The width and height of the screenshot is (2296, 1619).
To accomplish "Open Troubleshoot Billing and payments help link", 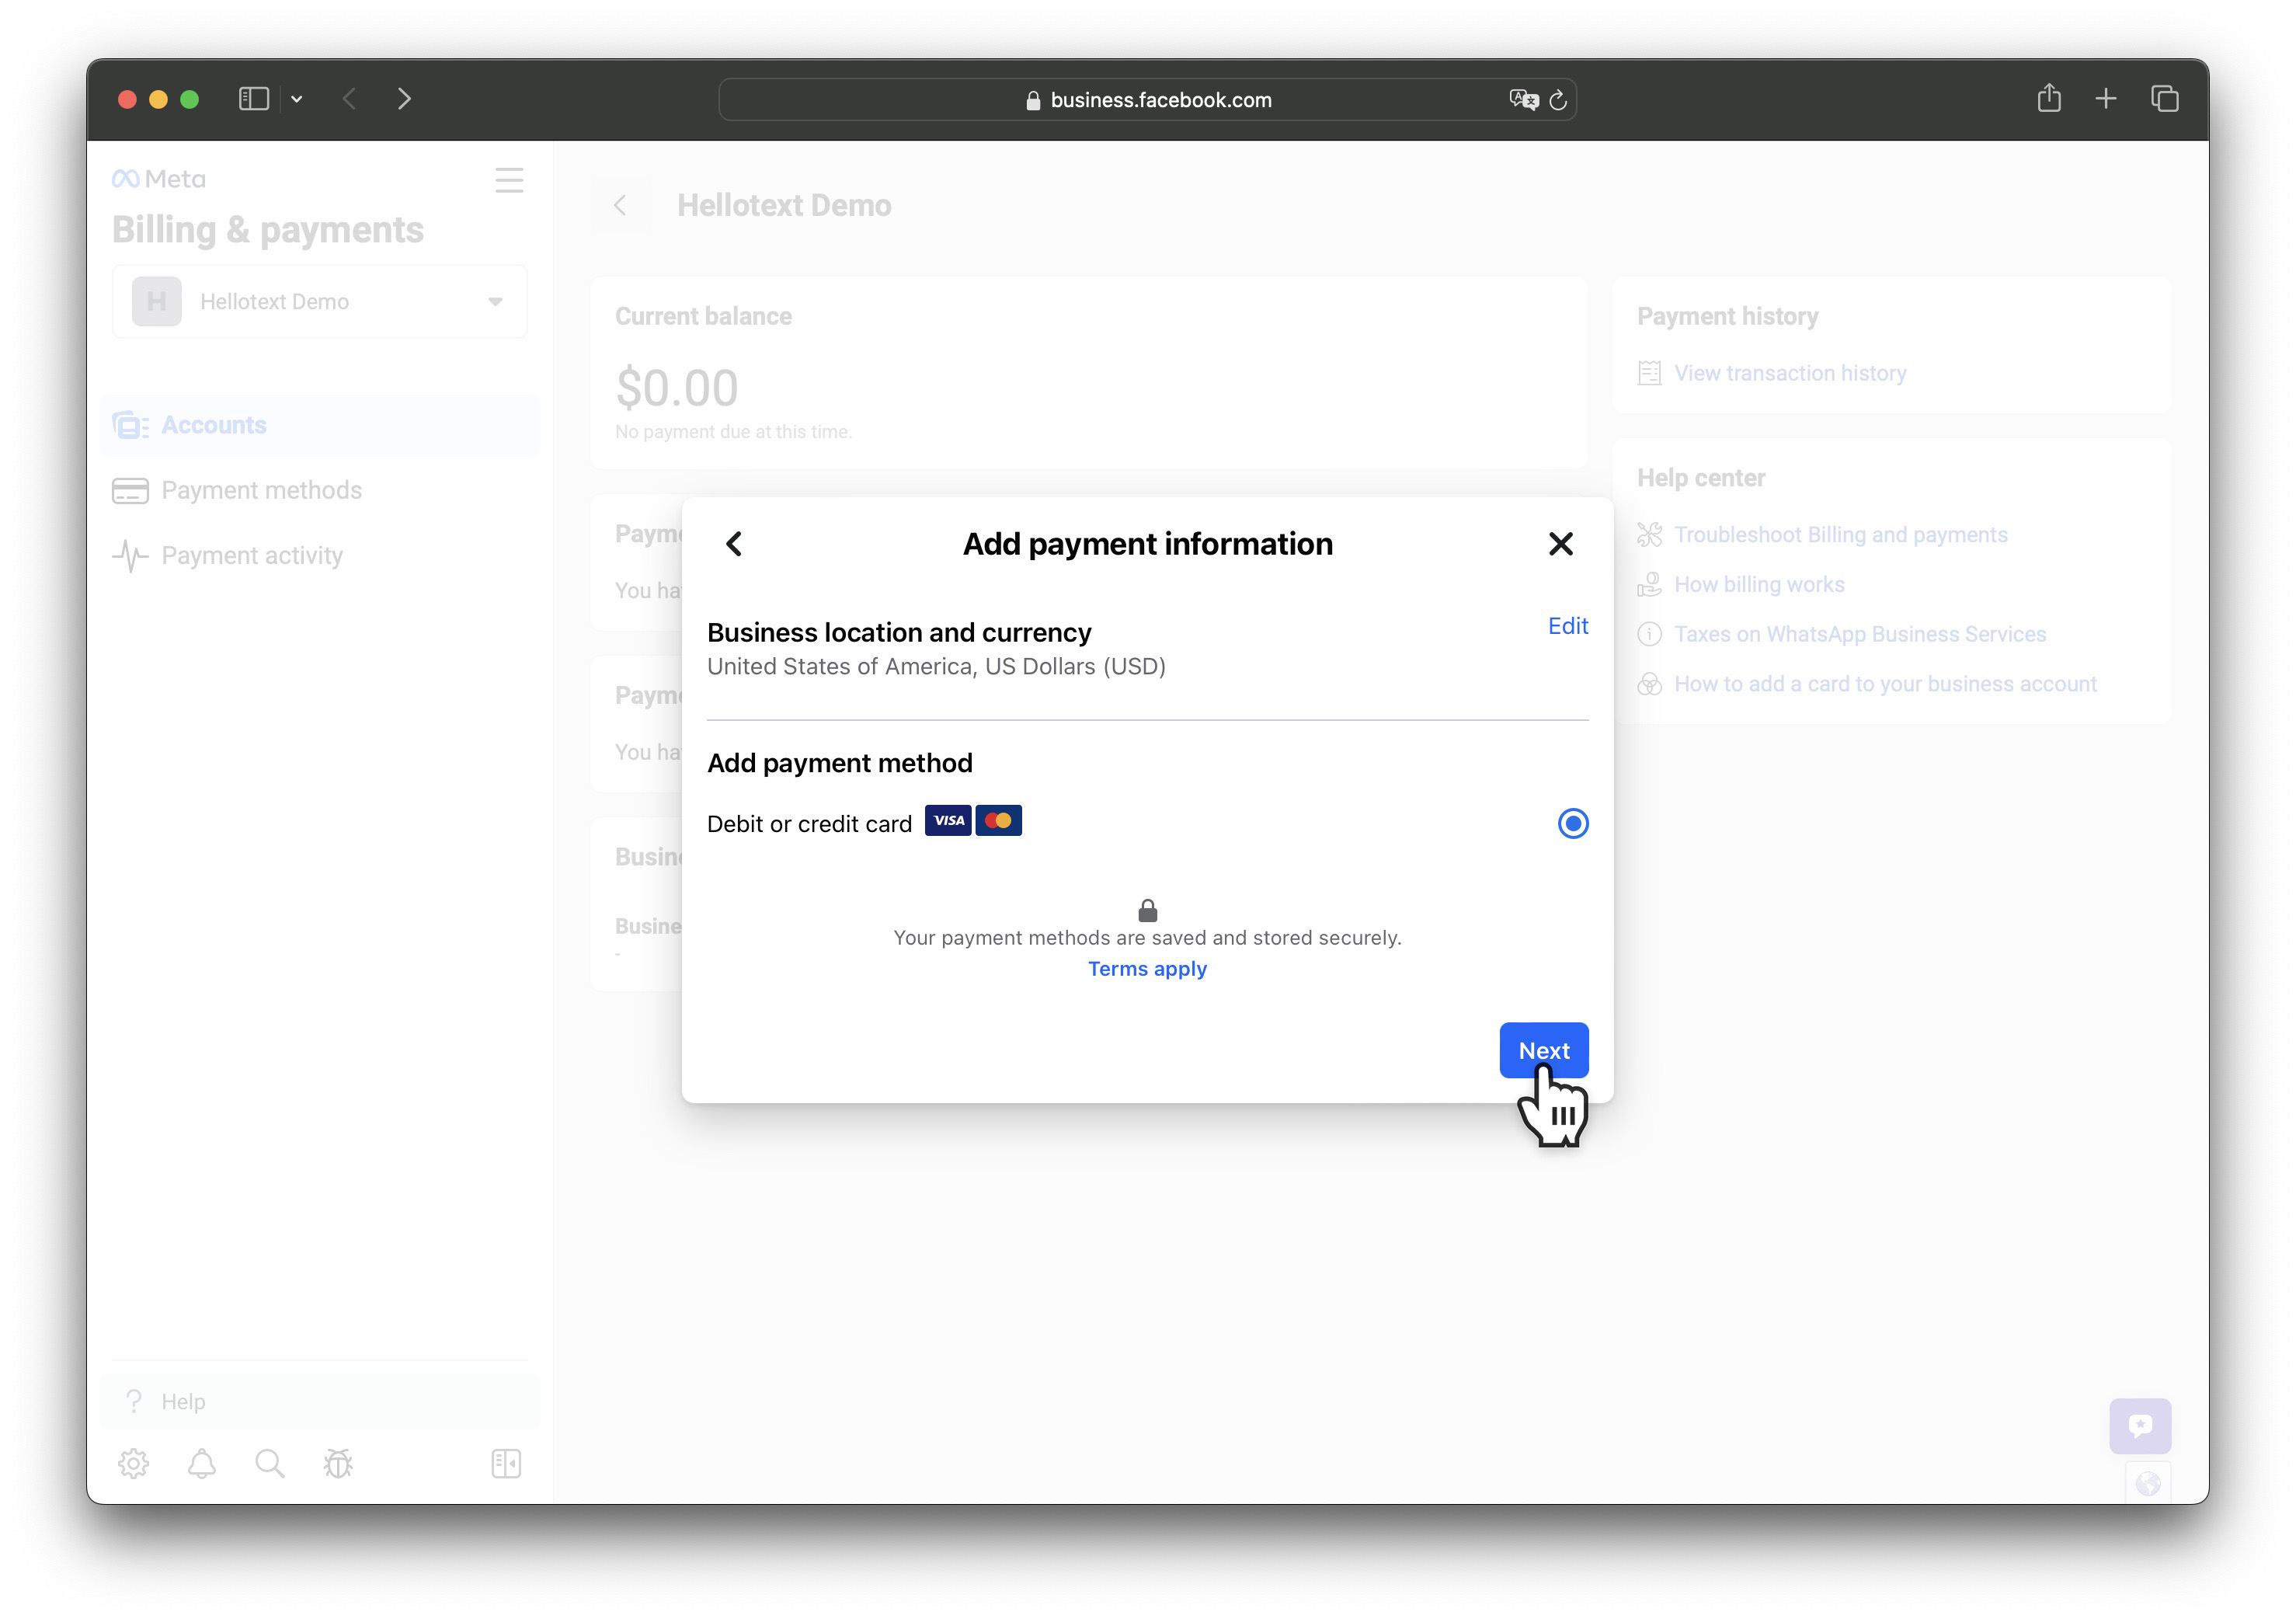I will (1841, 535).
